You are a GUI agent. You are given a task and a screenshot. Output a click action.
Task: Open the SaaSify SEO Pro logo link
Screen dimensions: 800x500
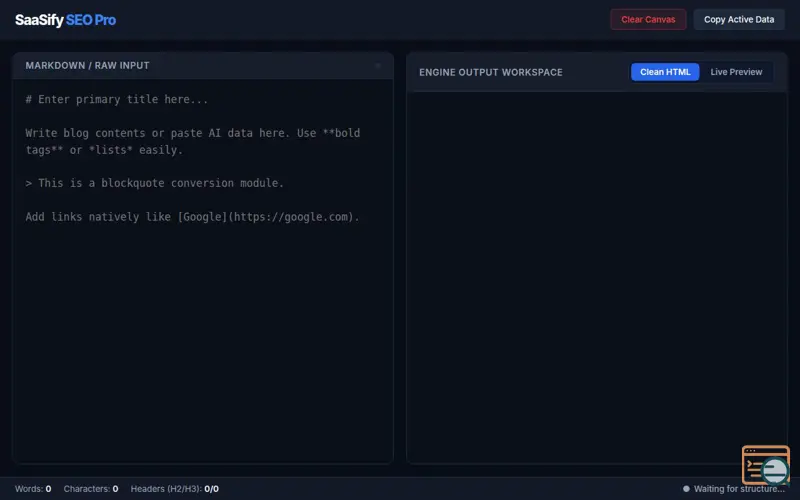coord(65,20)
